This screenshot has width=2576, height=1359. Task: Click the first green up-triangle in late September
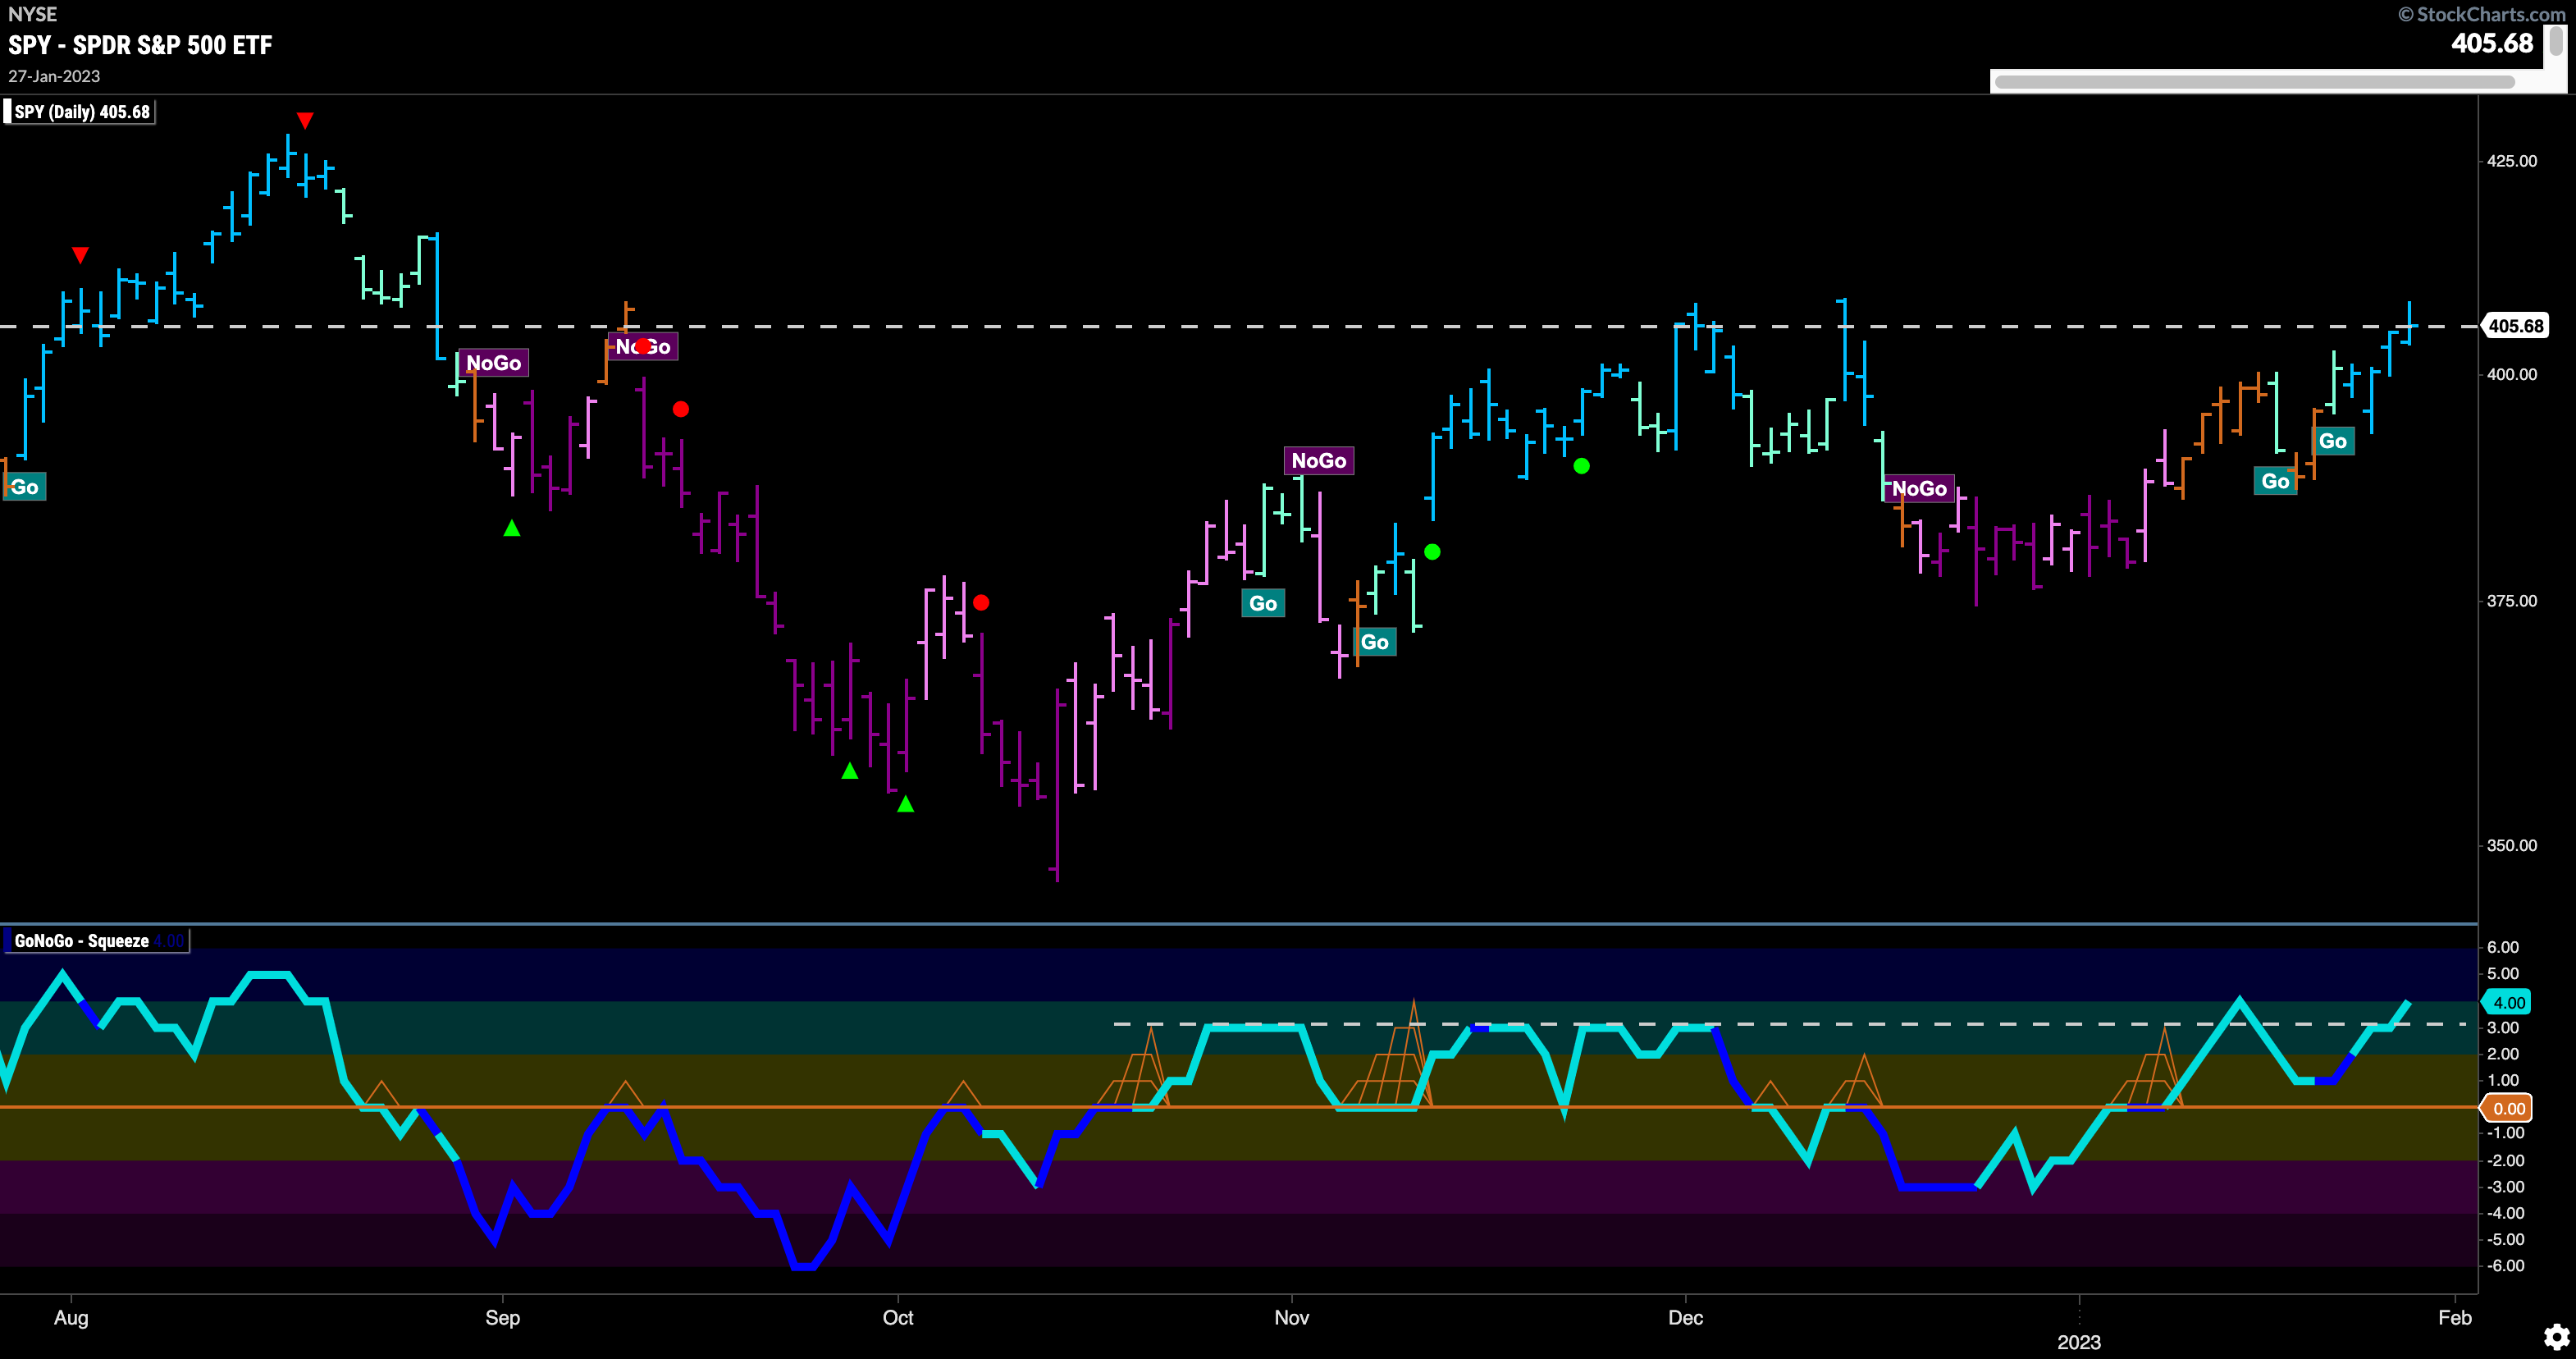849,771
